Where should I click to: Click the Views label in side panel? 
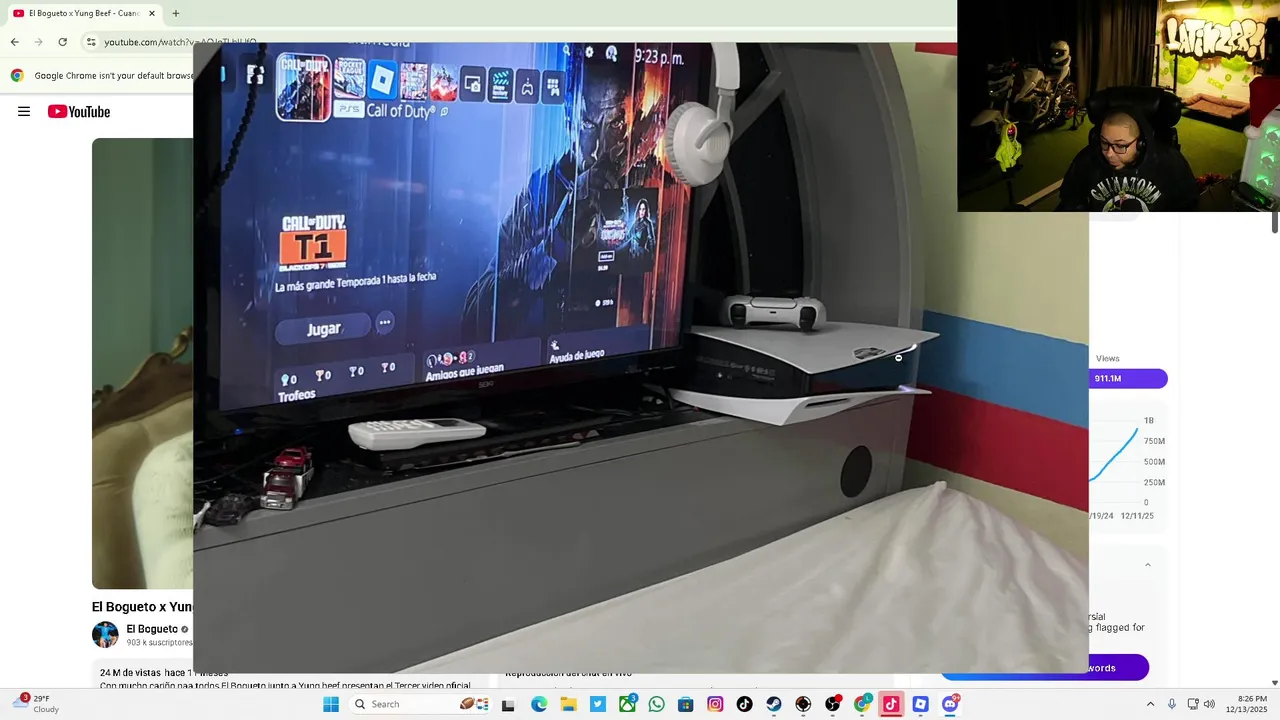point(1107,358)
